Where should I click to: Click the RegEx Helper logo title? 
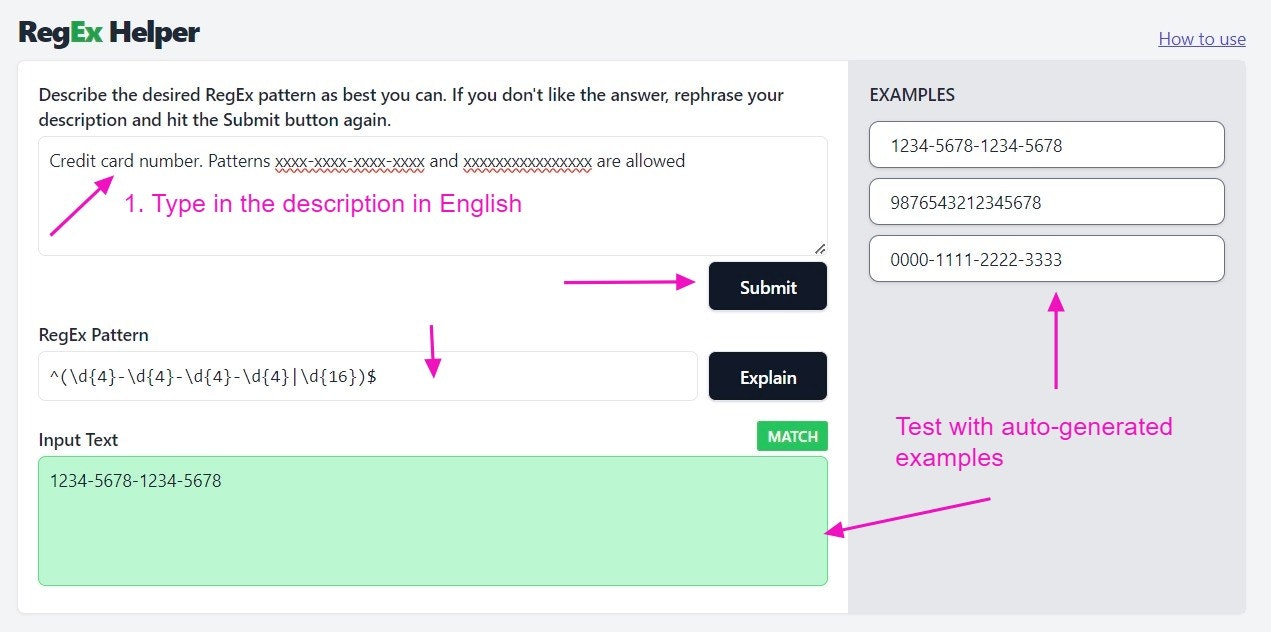[108, 31]
